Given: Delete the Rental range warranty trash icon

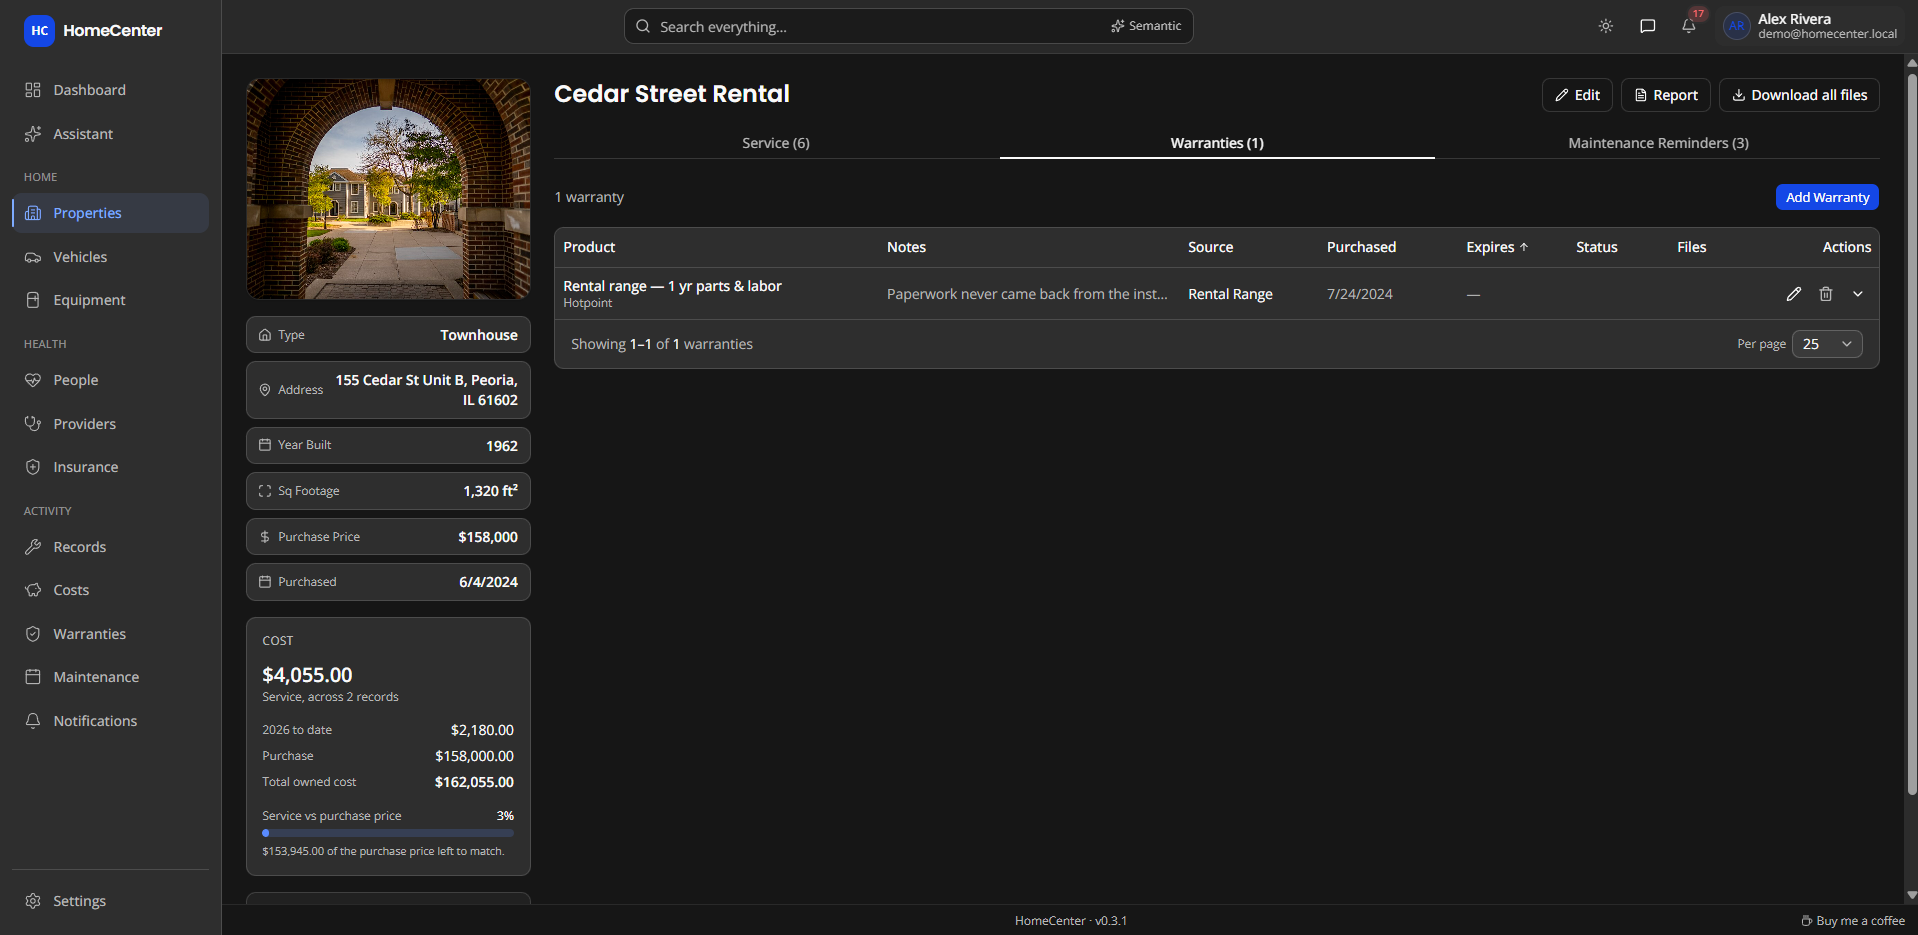Looking at the screenshot, I should pos(1826,294).
